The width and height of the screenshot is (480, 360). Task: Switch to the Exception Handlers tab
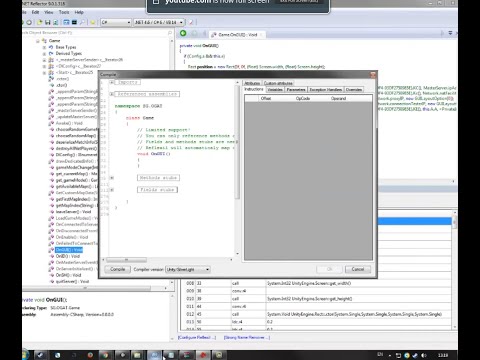click(326, 90)
